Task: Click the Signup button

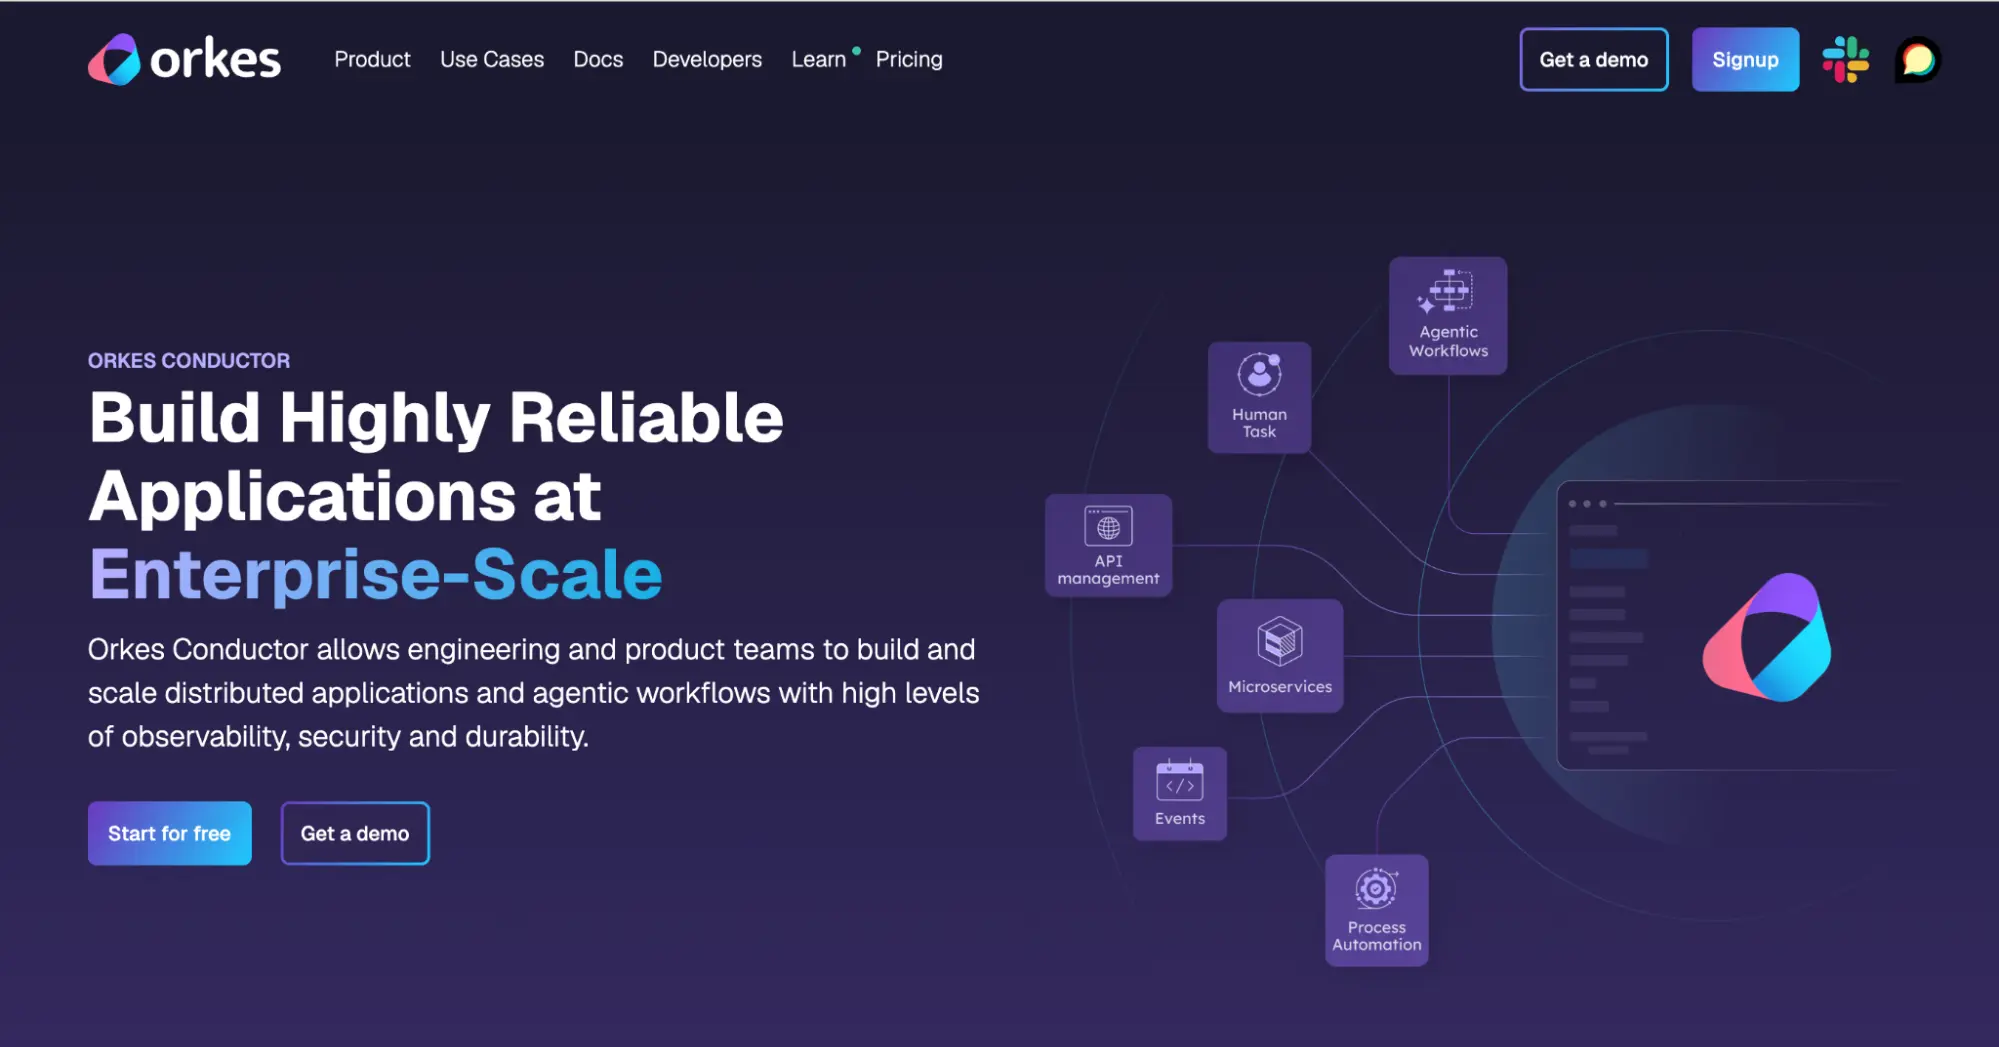Action: [1745, 60]
